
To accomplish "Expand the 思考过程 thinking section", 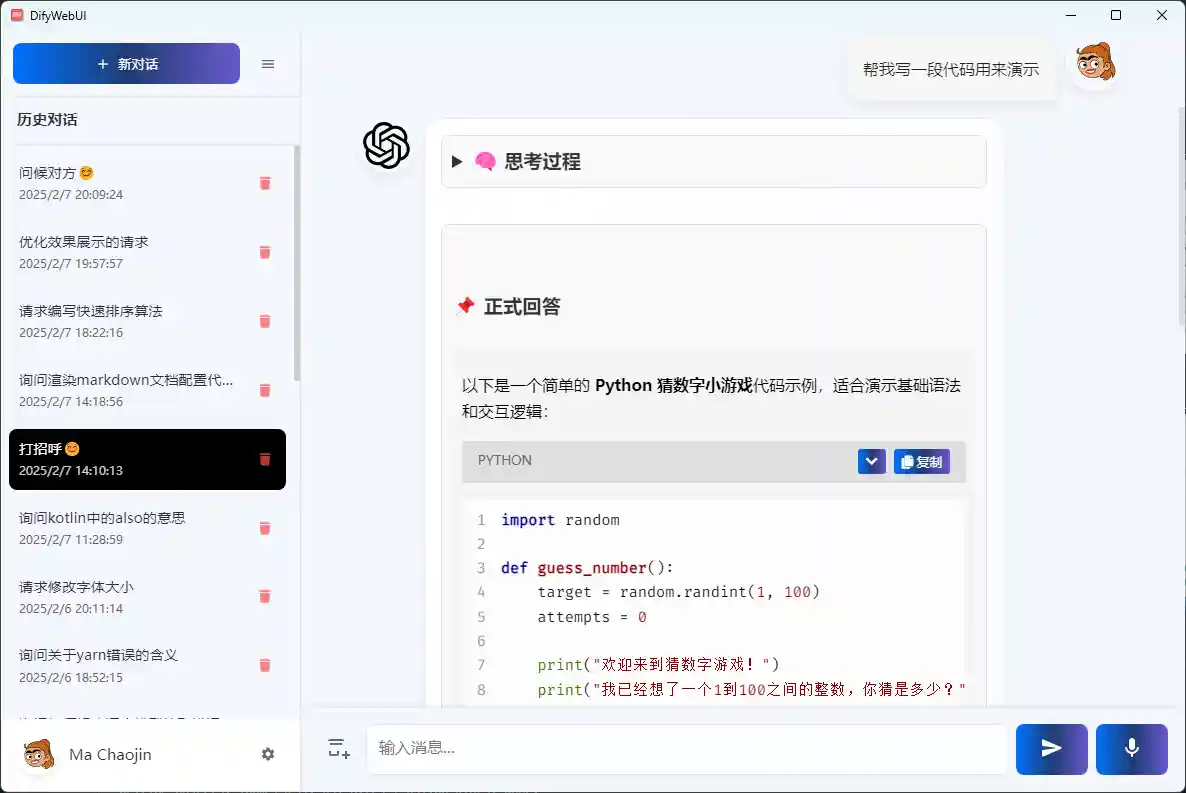I will [x=713, y=161].
